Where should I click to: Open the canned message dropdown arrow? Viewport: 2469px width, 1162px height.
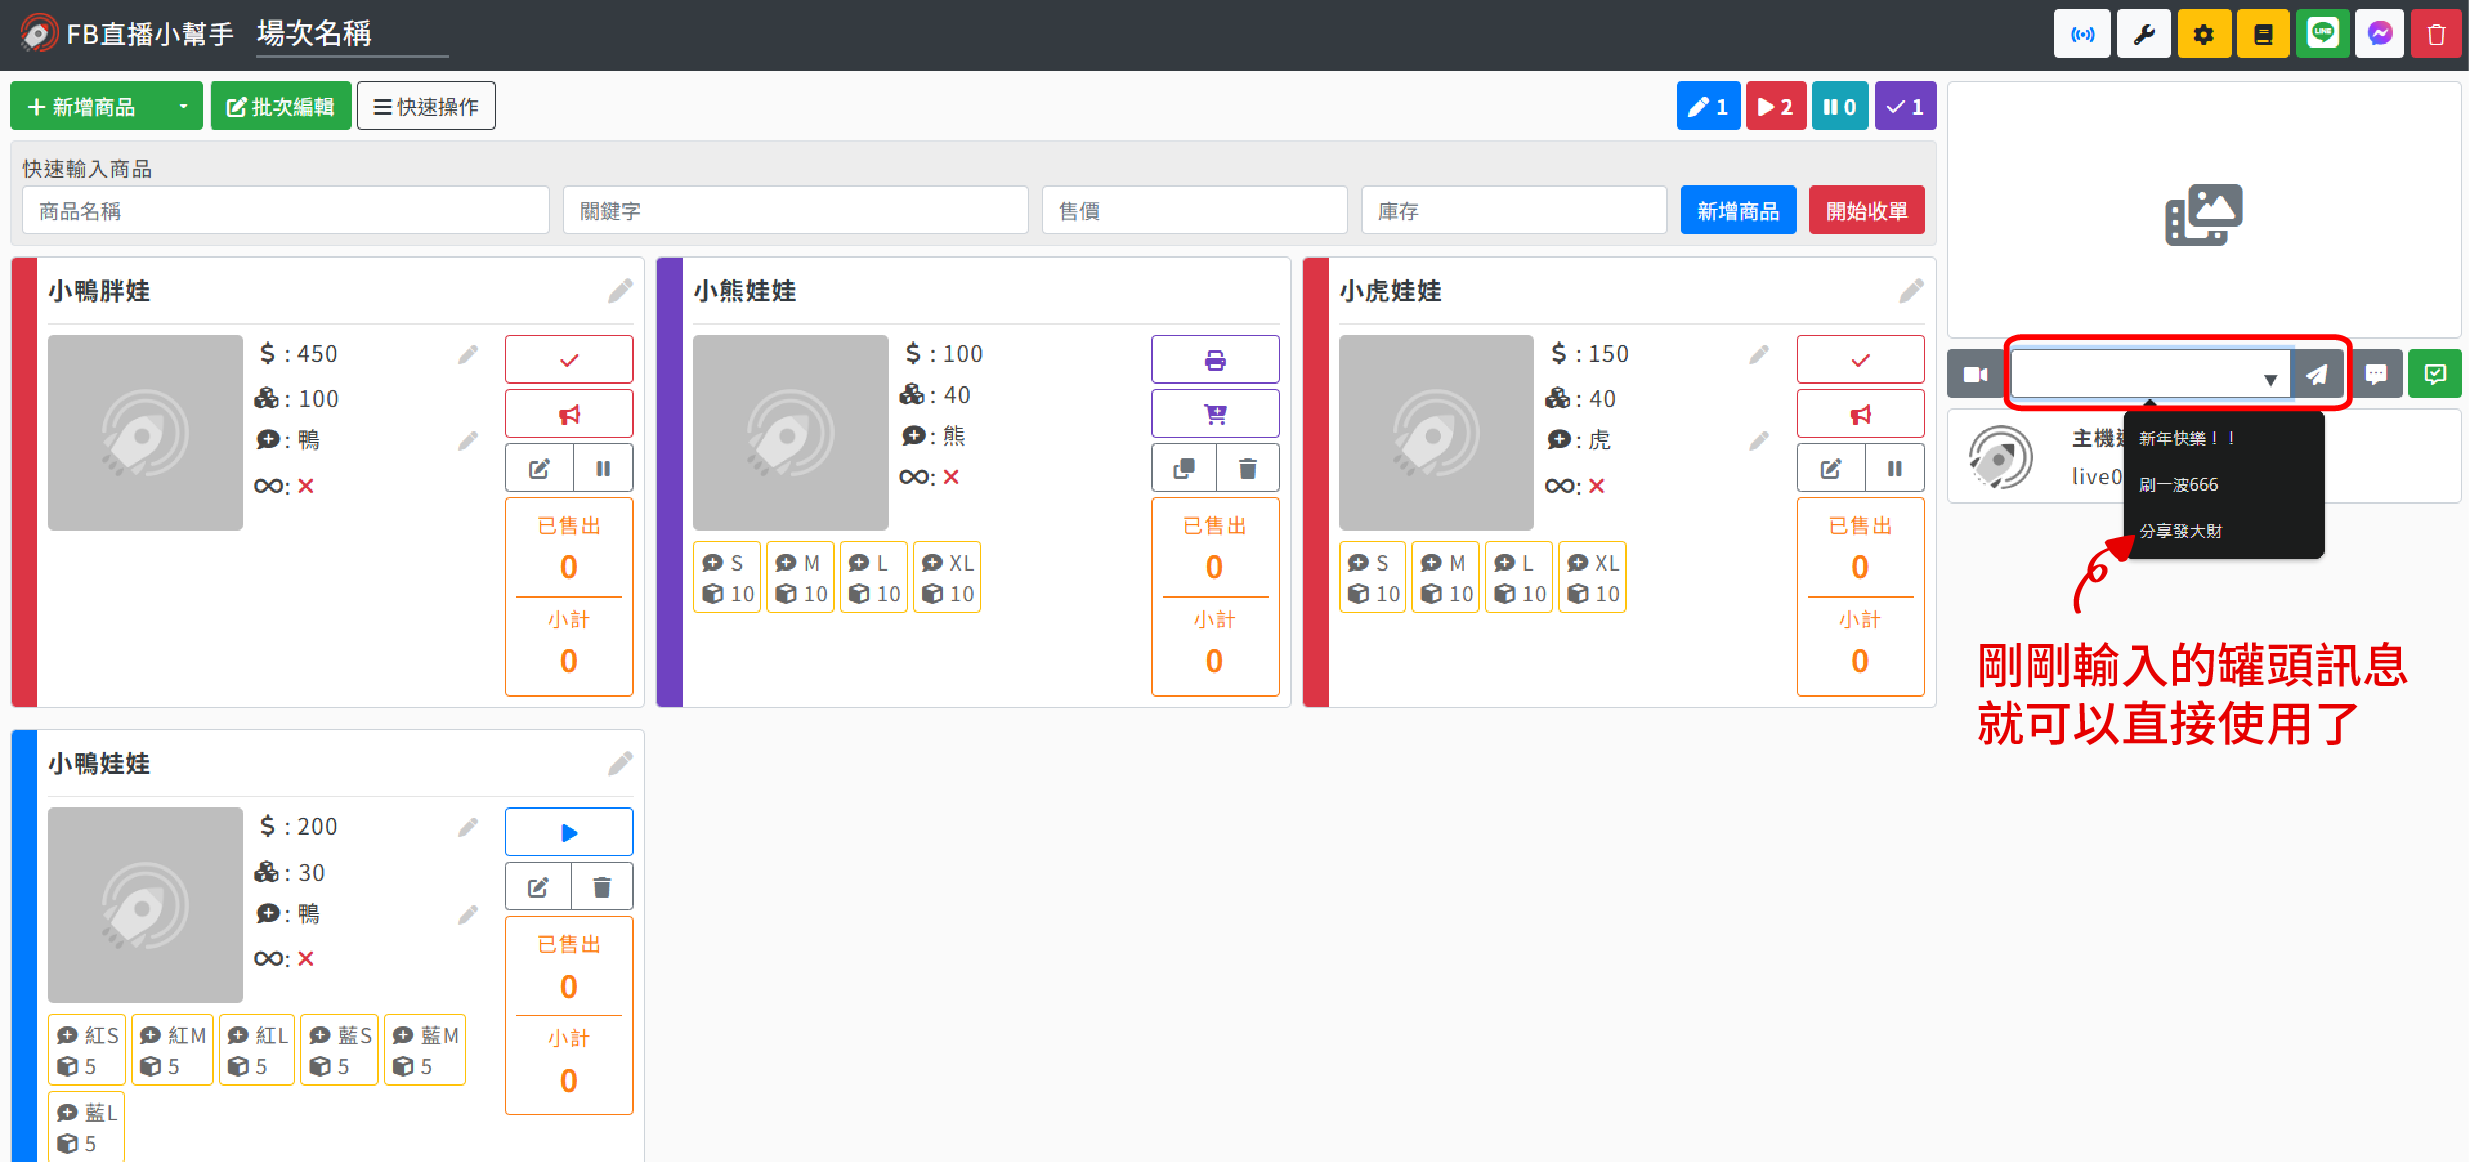[2270, 379]
